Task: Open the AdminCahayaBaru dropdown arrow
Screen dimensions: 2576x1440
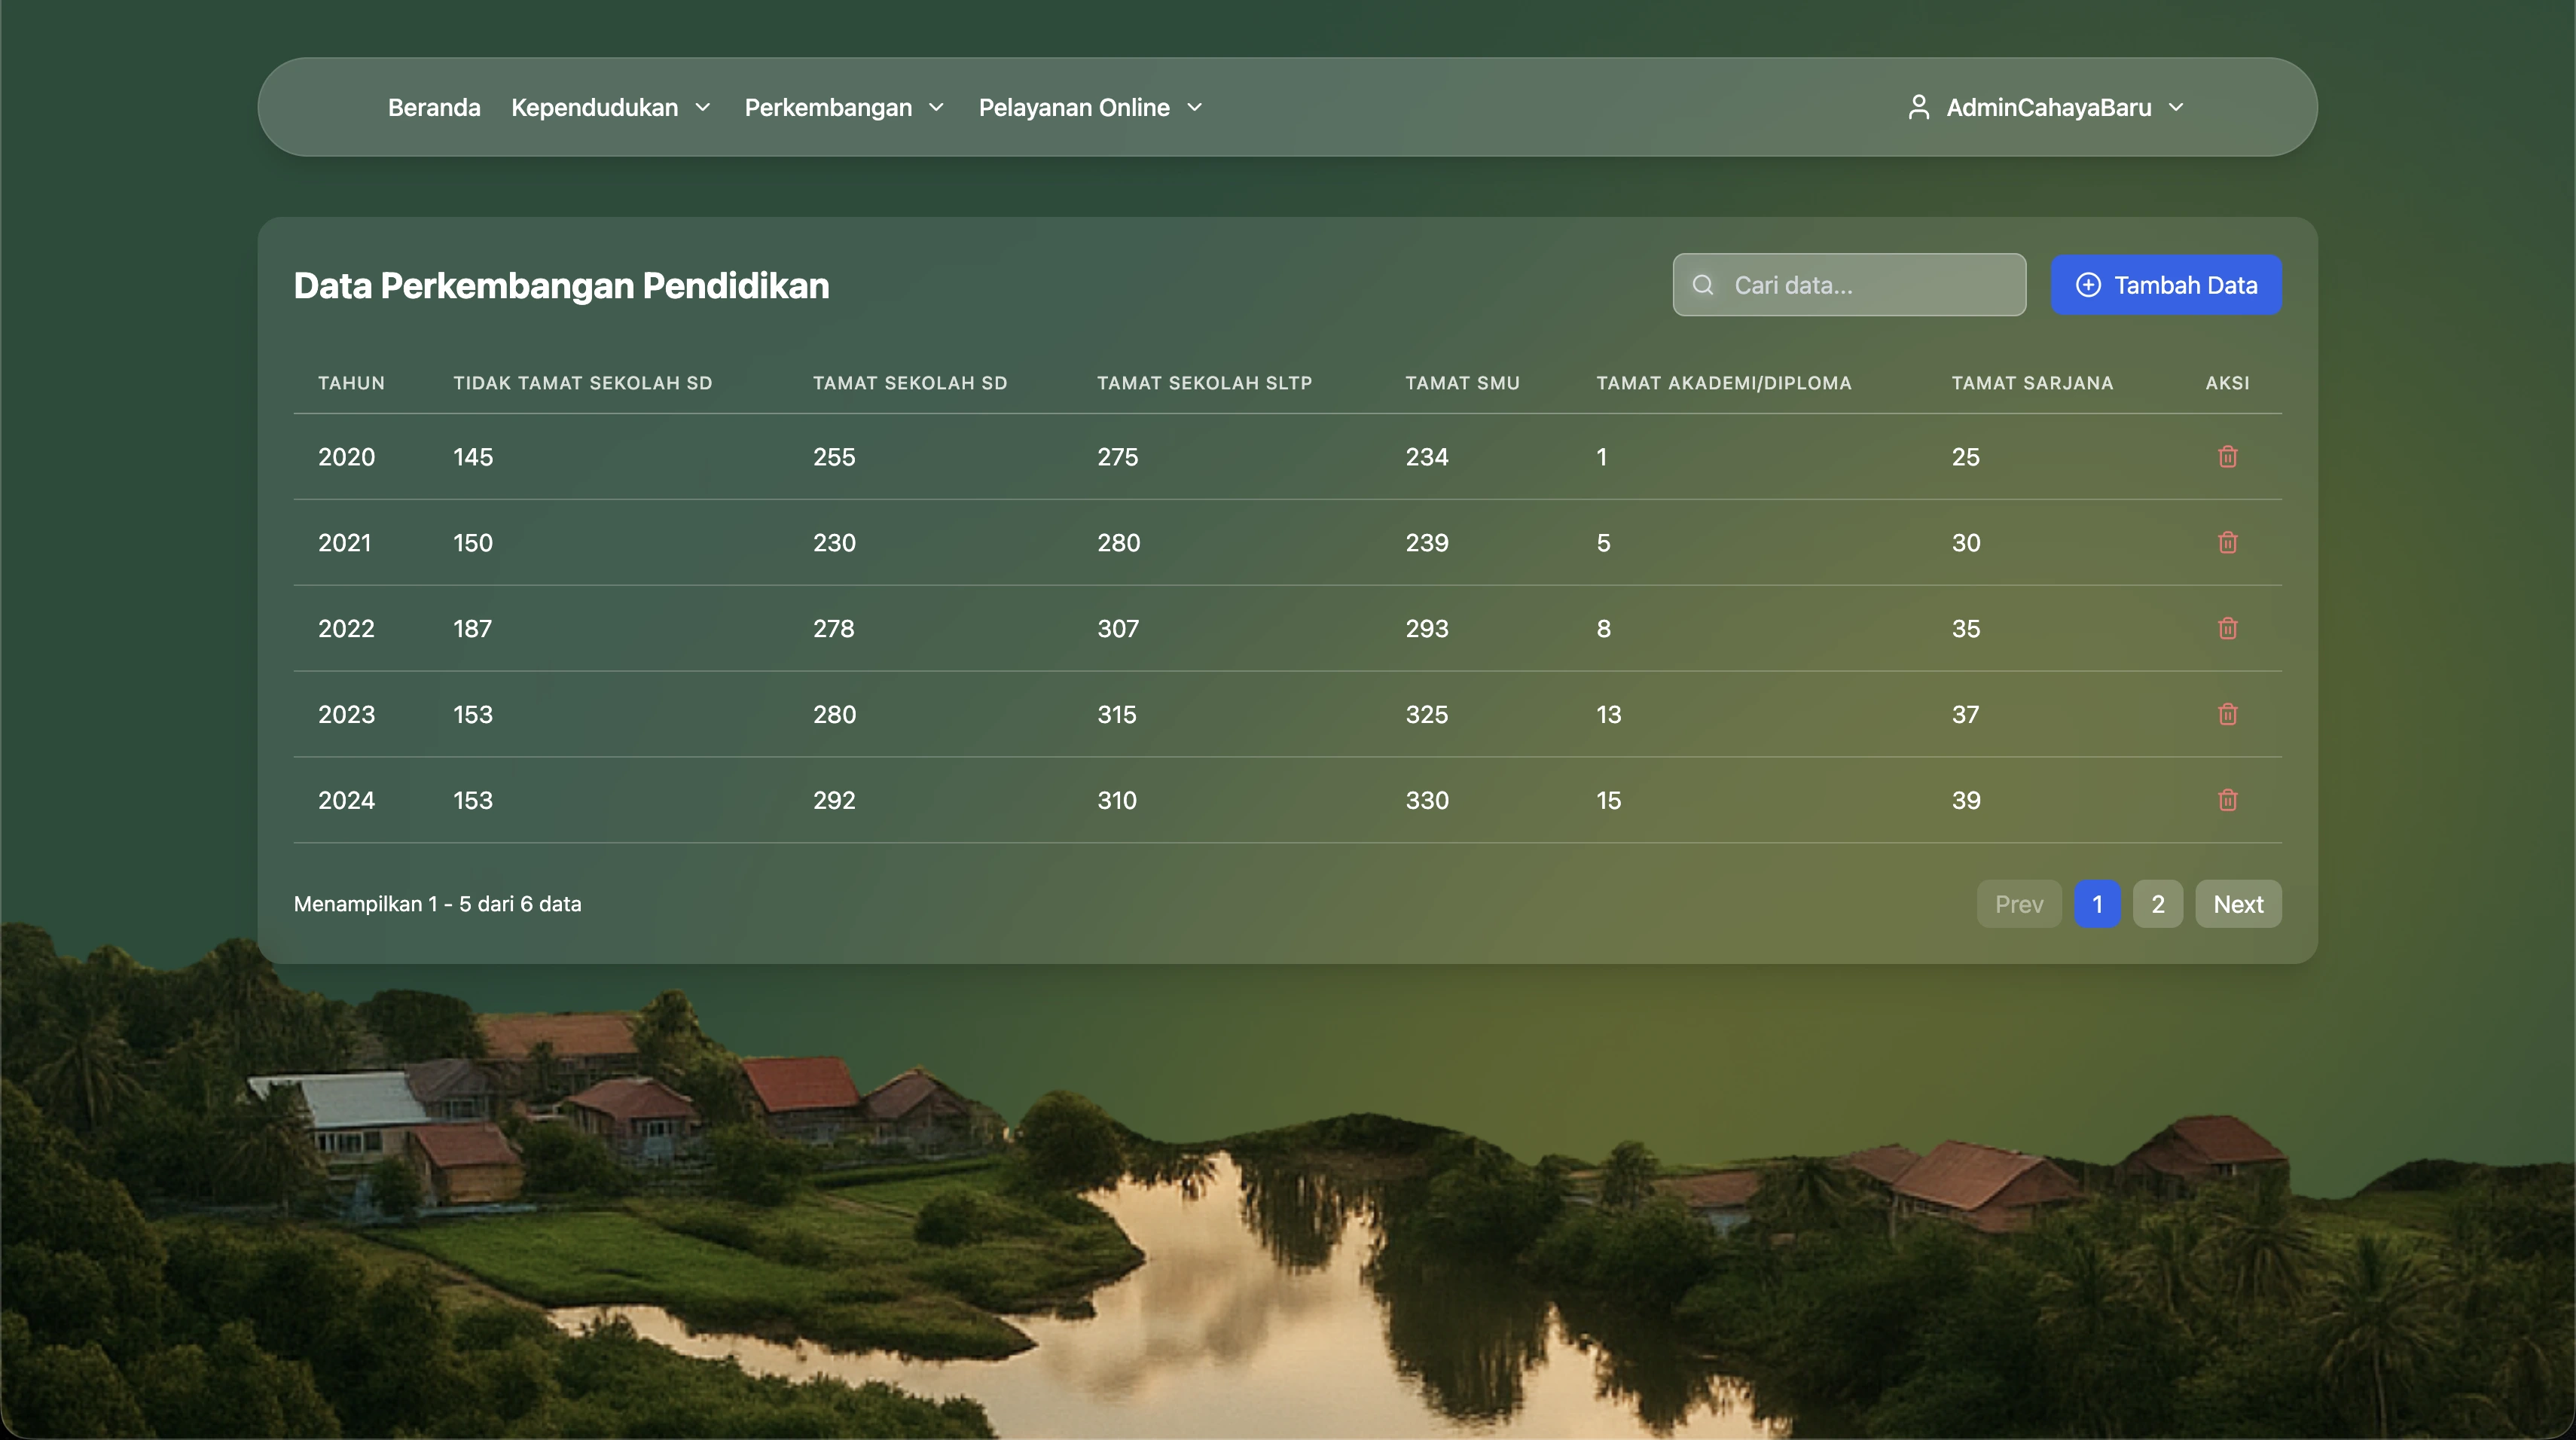Action: (2176, 107)
